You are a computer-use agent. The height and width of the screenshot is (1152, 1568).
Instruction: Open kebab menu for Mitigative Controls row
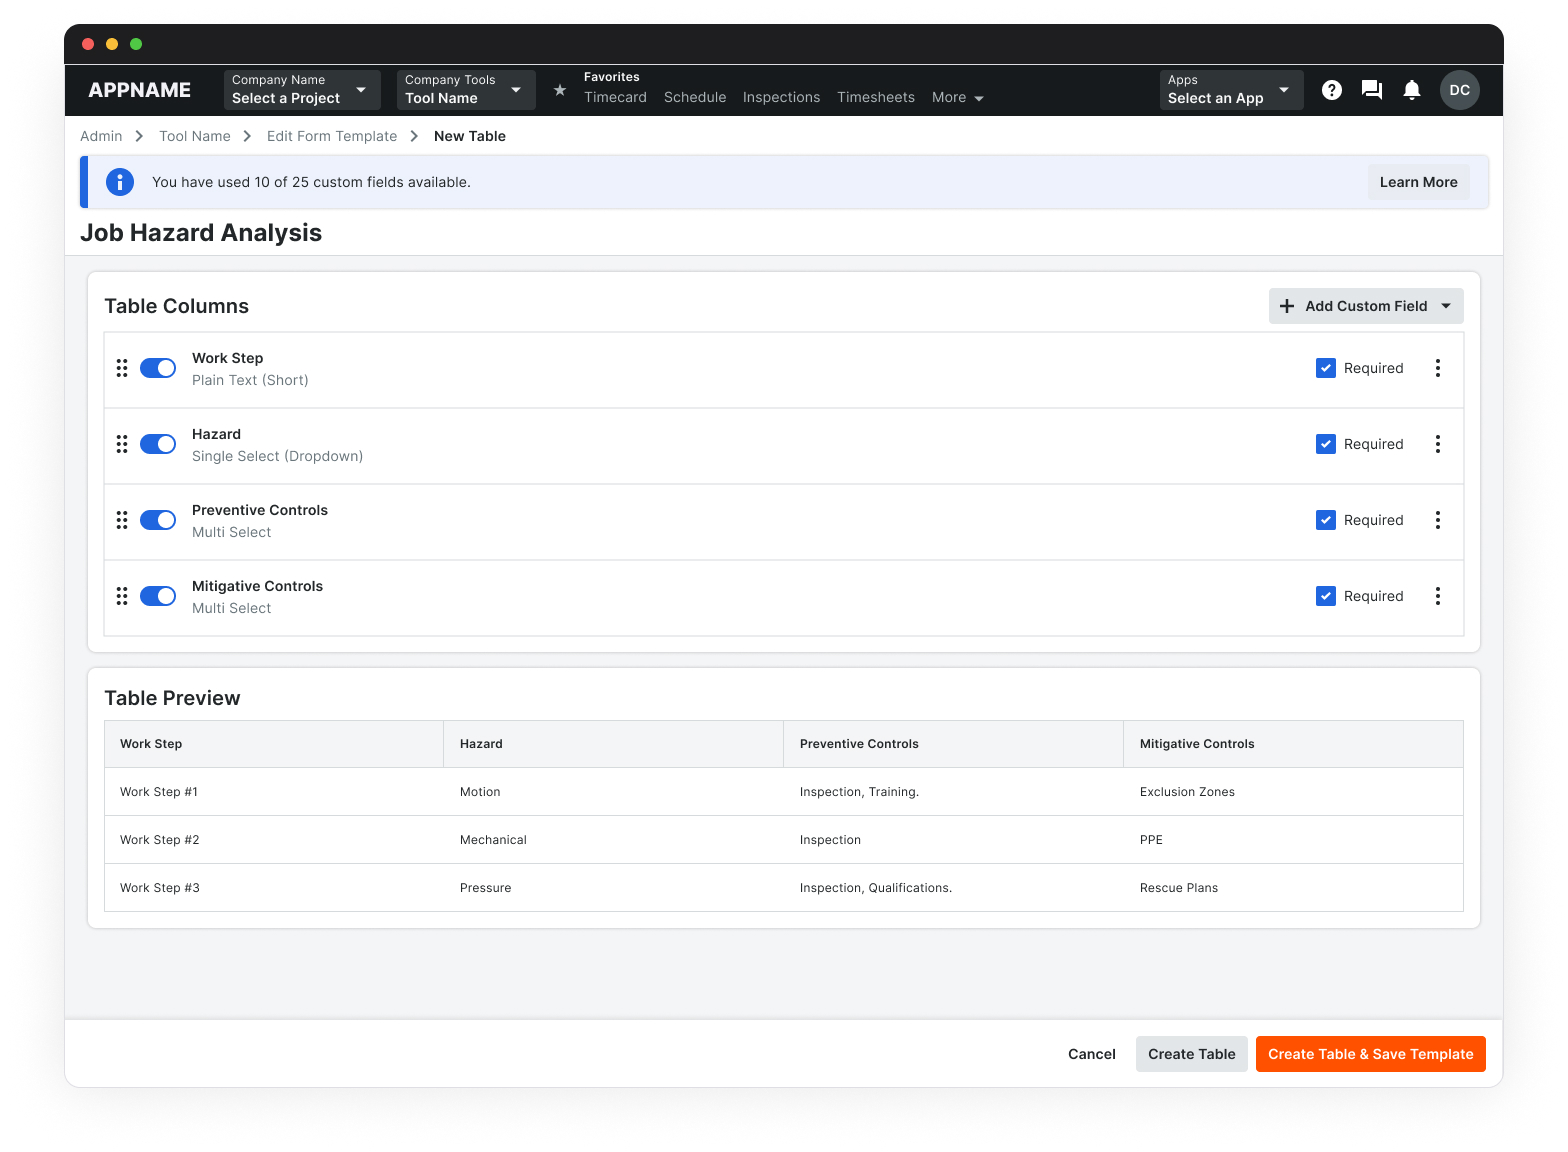coord(1437,596)
